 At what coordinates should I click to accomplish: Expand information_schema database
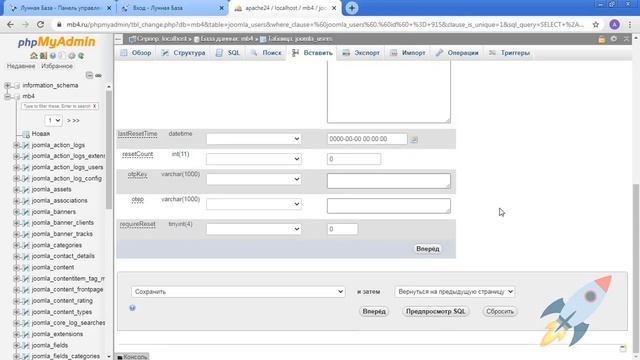(x=7, y=85)
